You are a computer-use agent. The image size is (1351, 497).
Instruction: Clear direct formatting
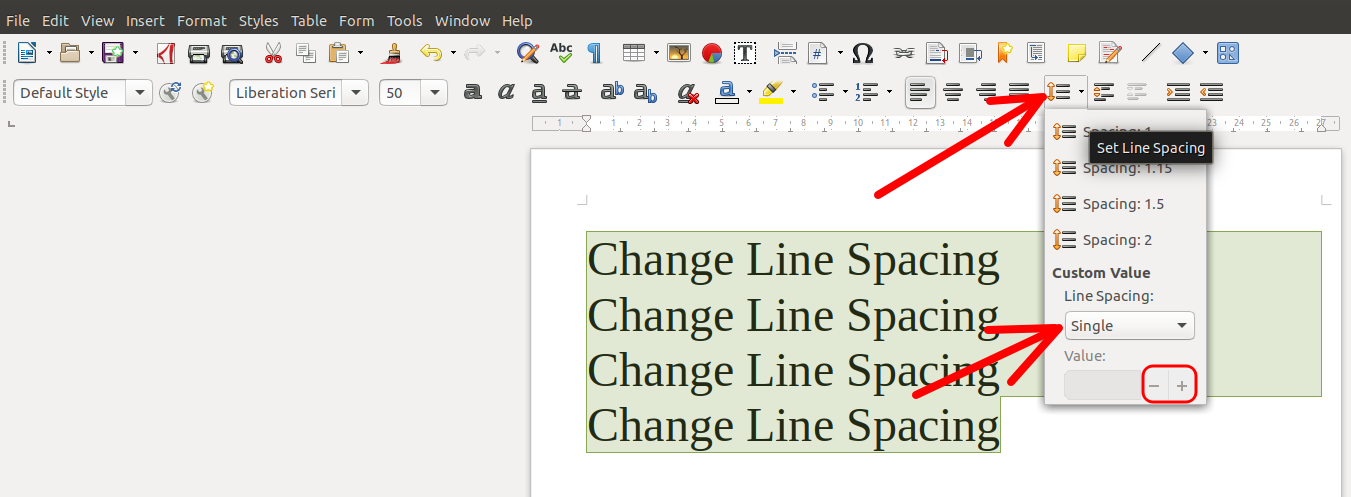pos(688,92)
